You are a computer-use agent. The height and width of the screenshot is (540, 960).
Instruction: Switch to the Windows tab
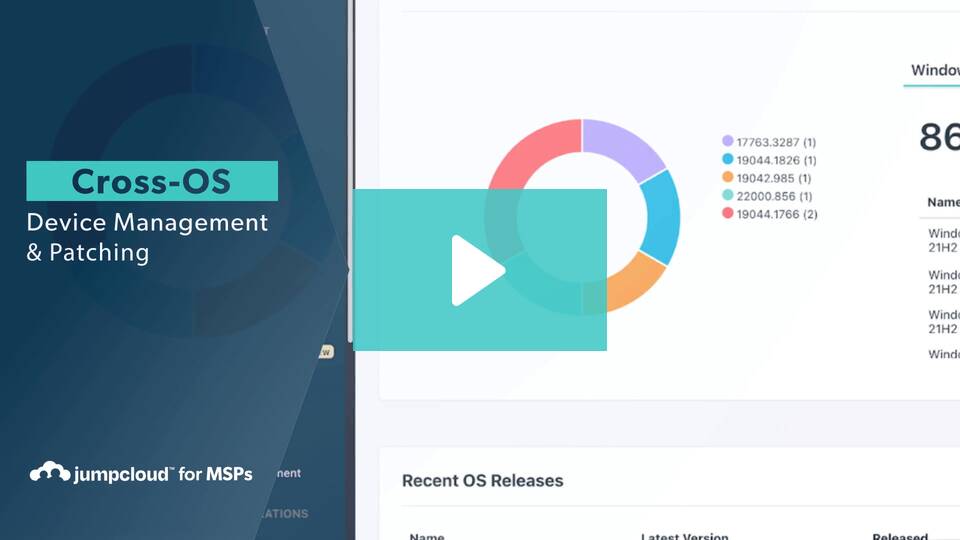point(934,71)
